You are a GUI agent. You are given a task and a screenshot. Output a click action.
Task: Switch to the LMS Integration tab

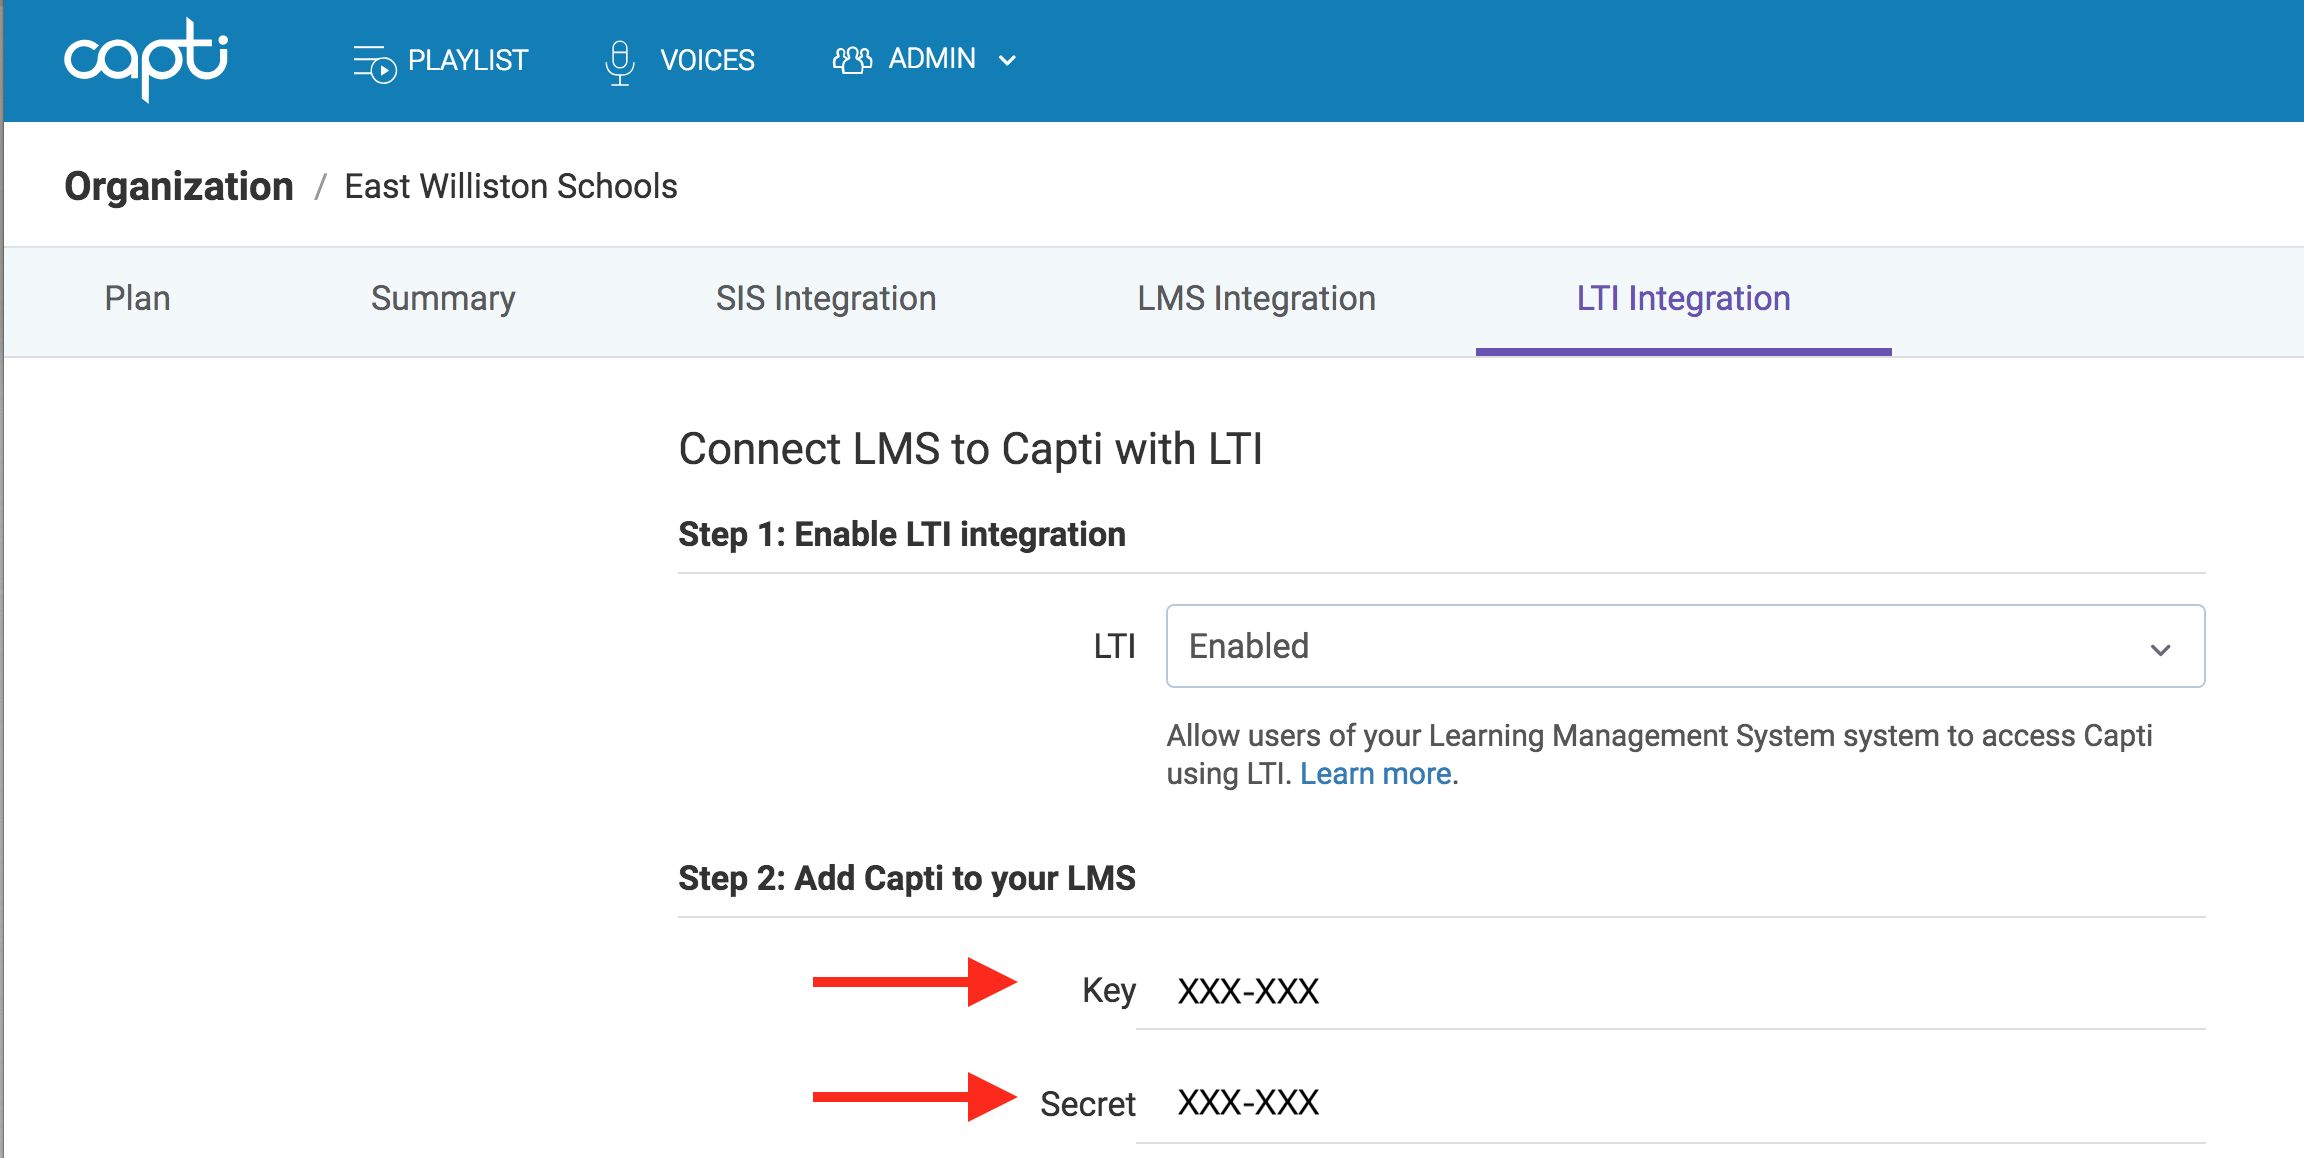(1256, 298)
